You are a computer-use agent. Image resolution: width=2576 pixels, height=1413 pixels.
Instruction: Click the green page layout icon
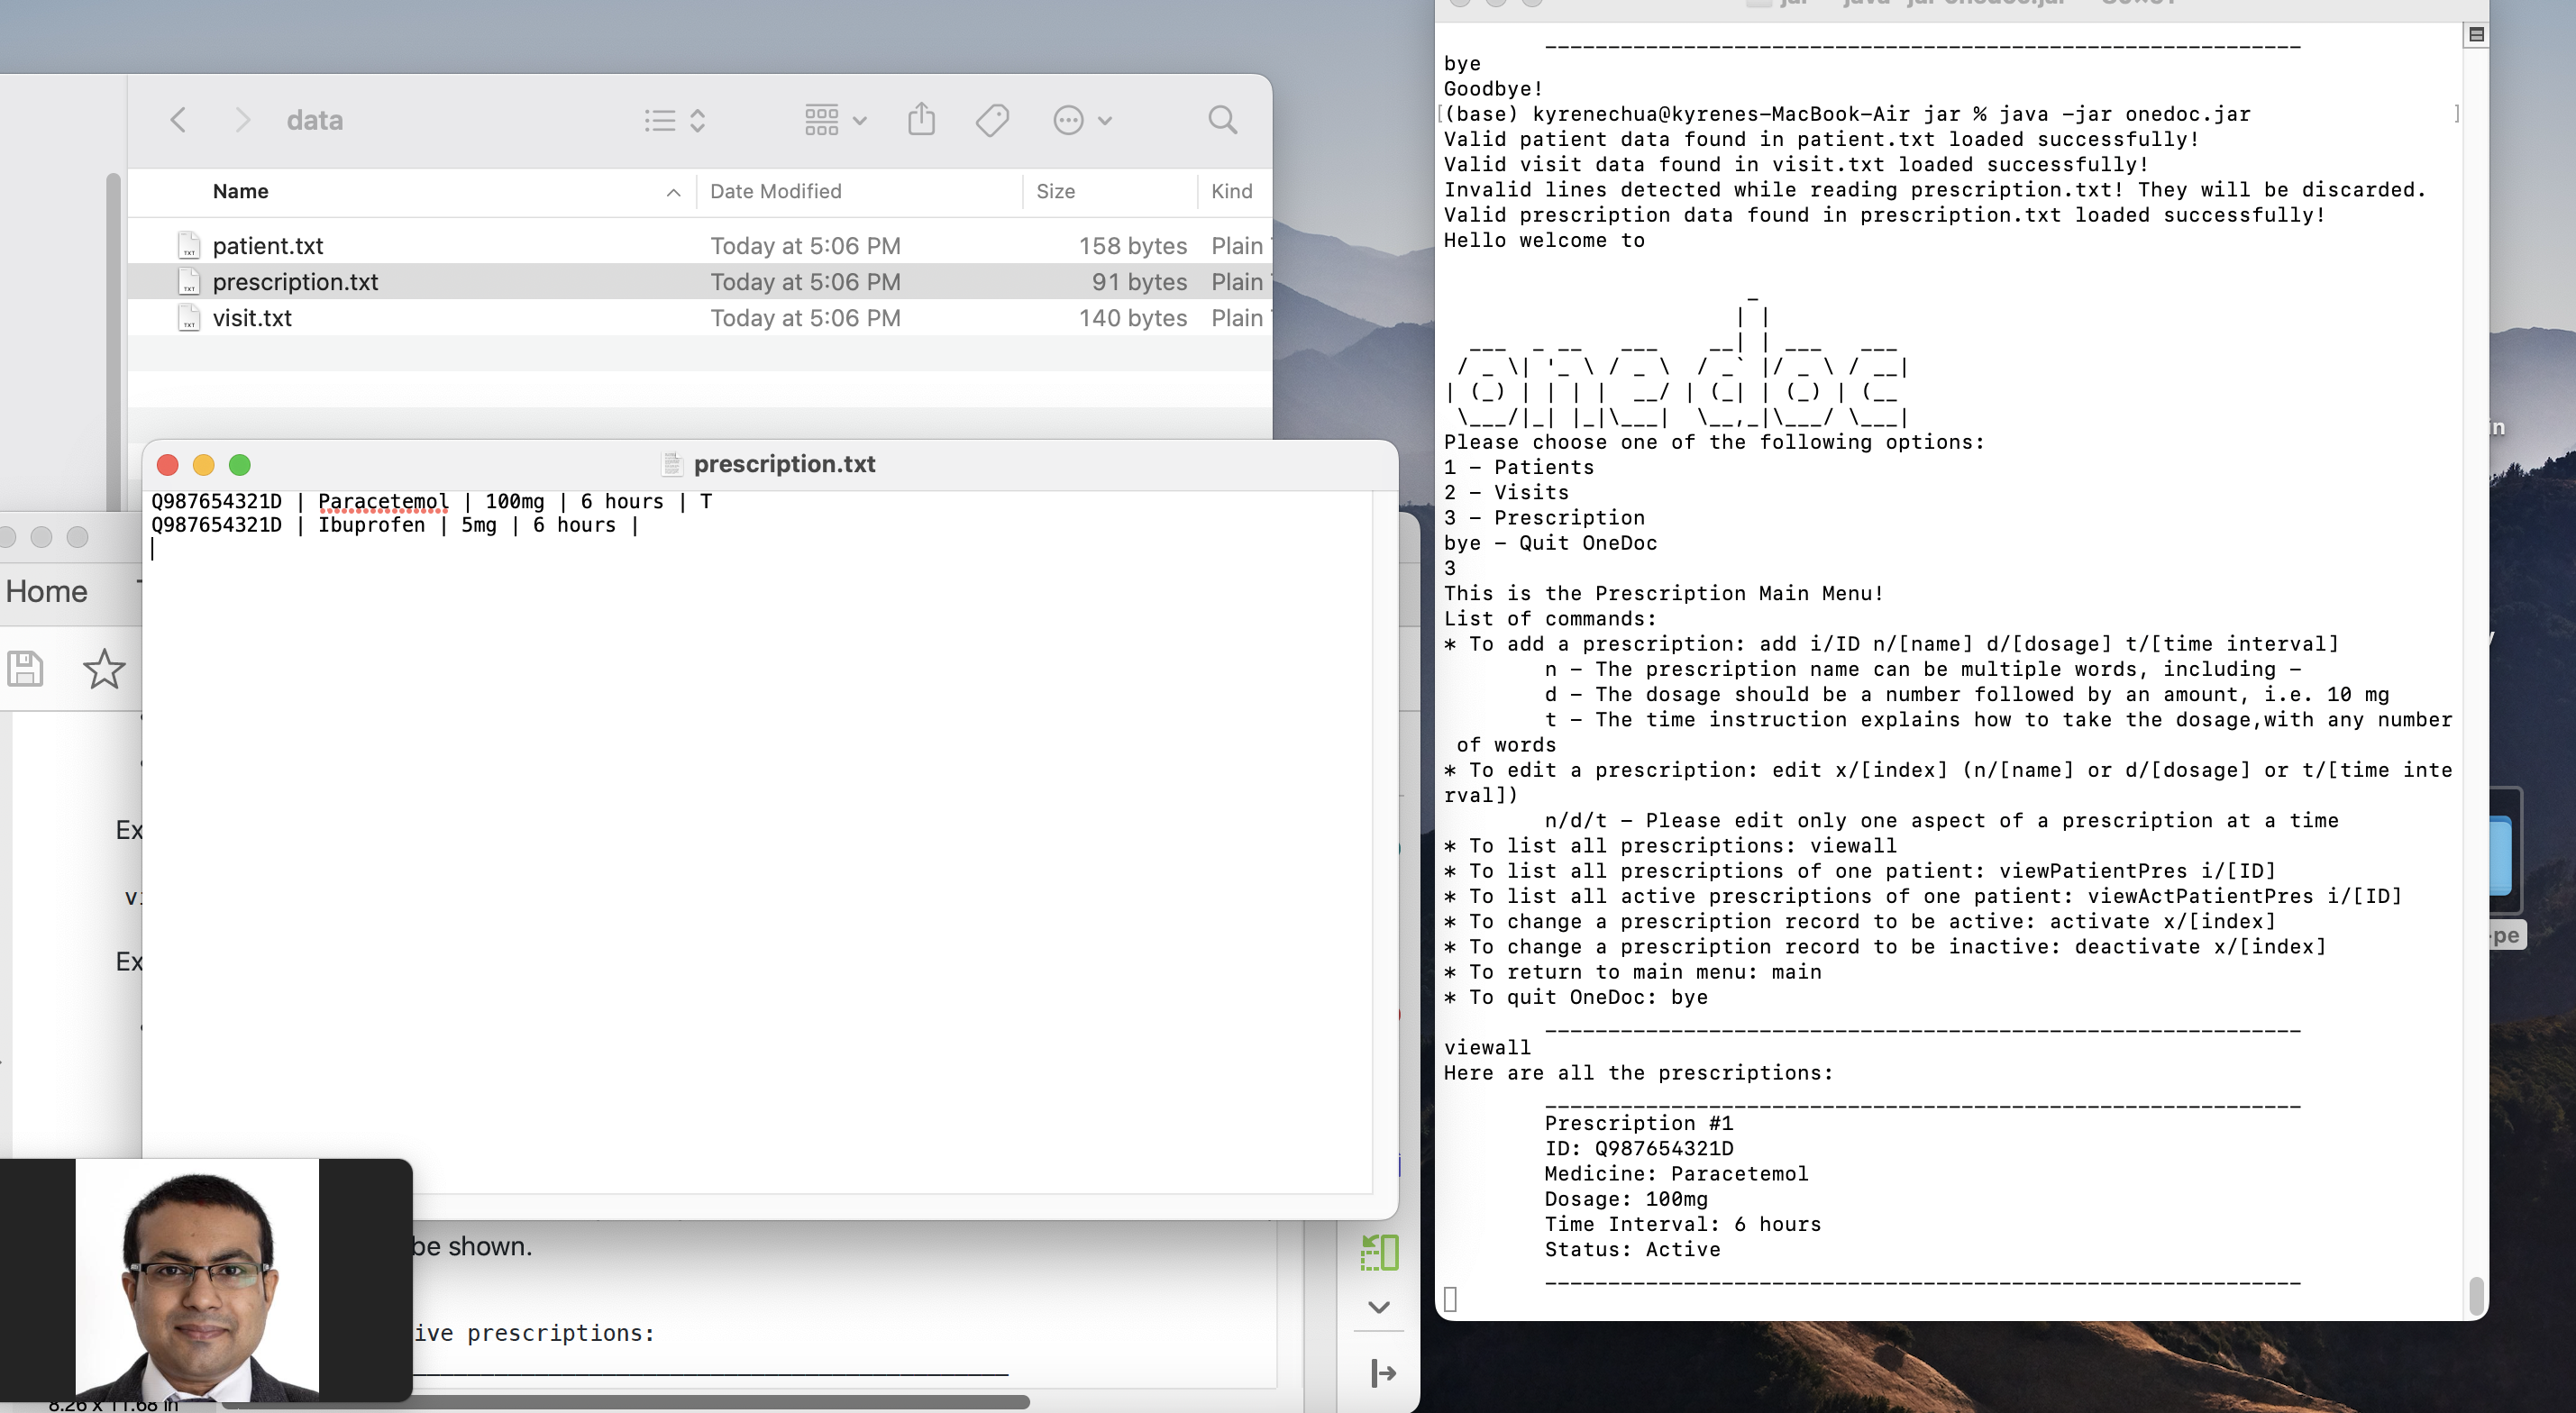pos(1379,1252)
